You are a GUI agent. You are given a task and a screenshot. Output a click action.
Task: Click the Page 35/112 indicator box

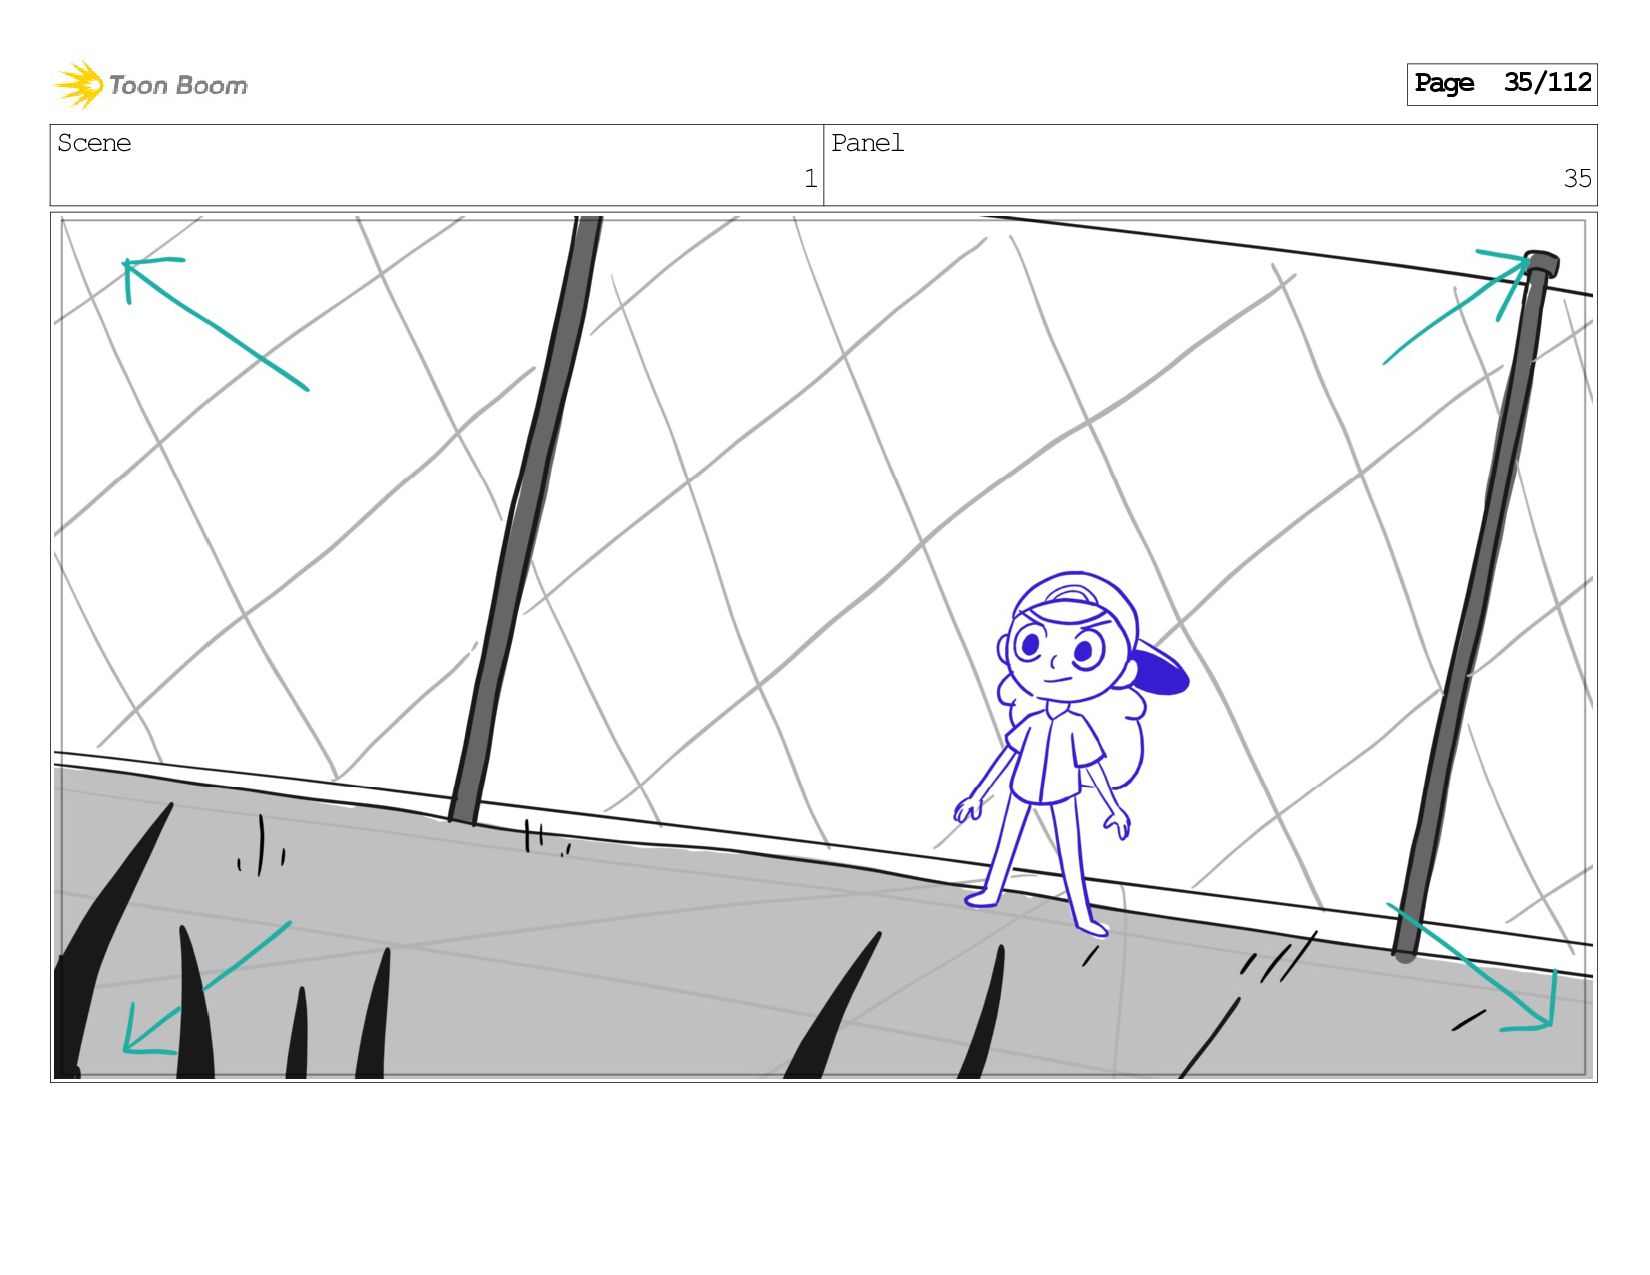[1501, 84]
